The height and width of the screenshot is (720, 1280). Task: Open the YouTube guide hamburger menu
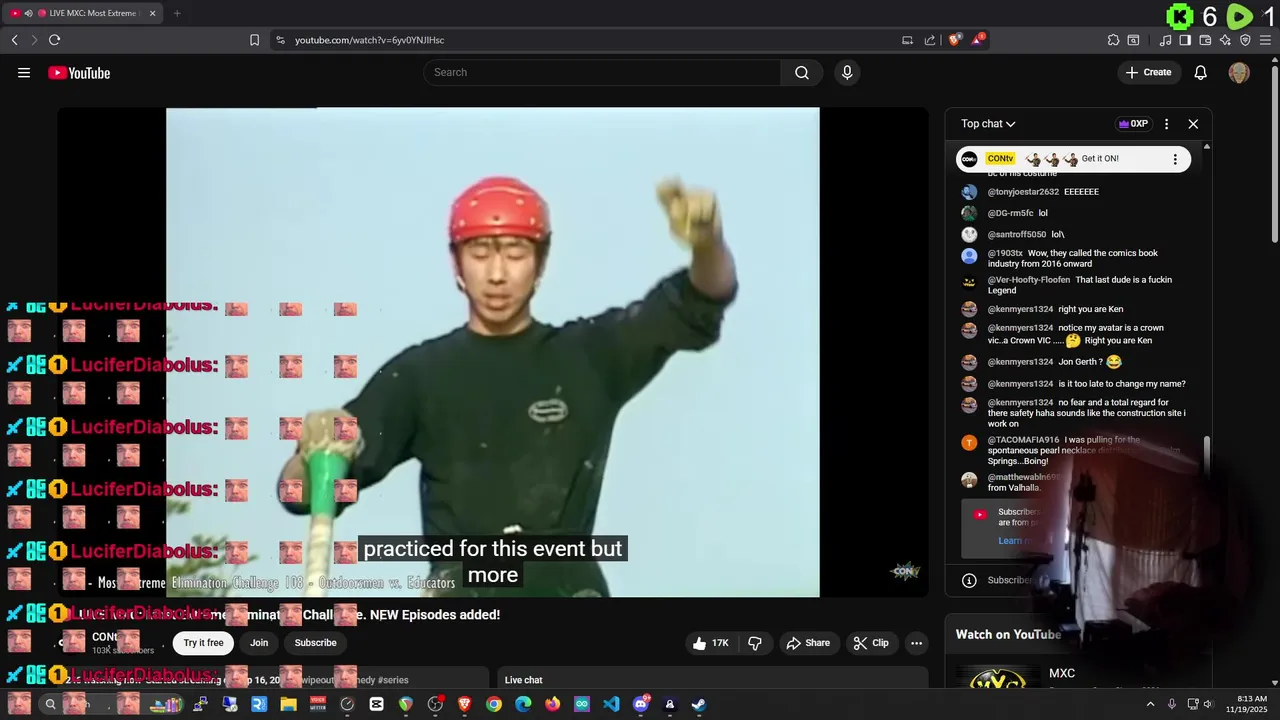point(24,73)
